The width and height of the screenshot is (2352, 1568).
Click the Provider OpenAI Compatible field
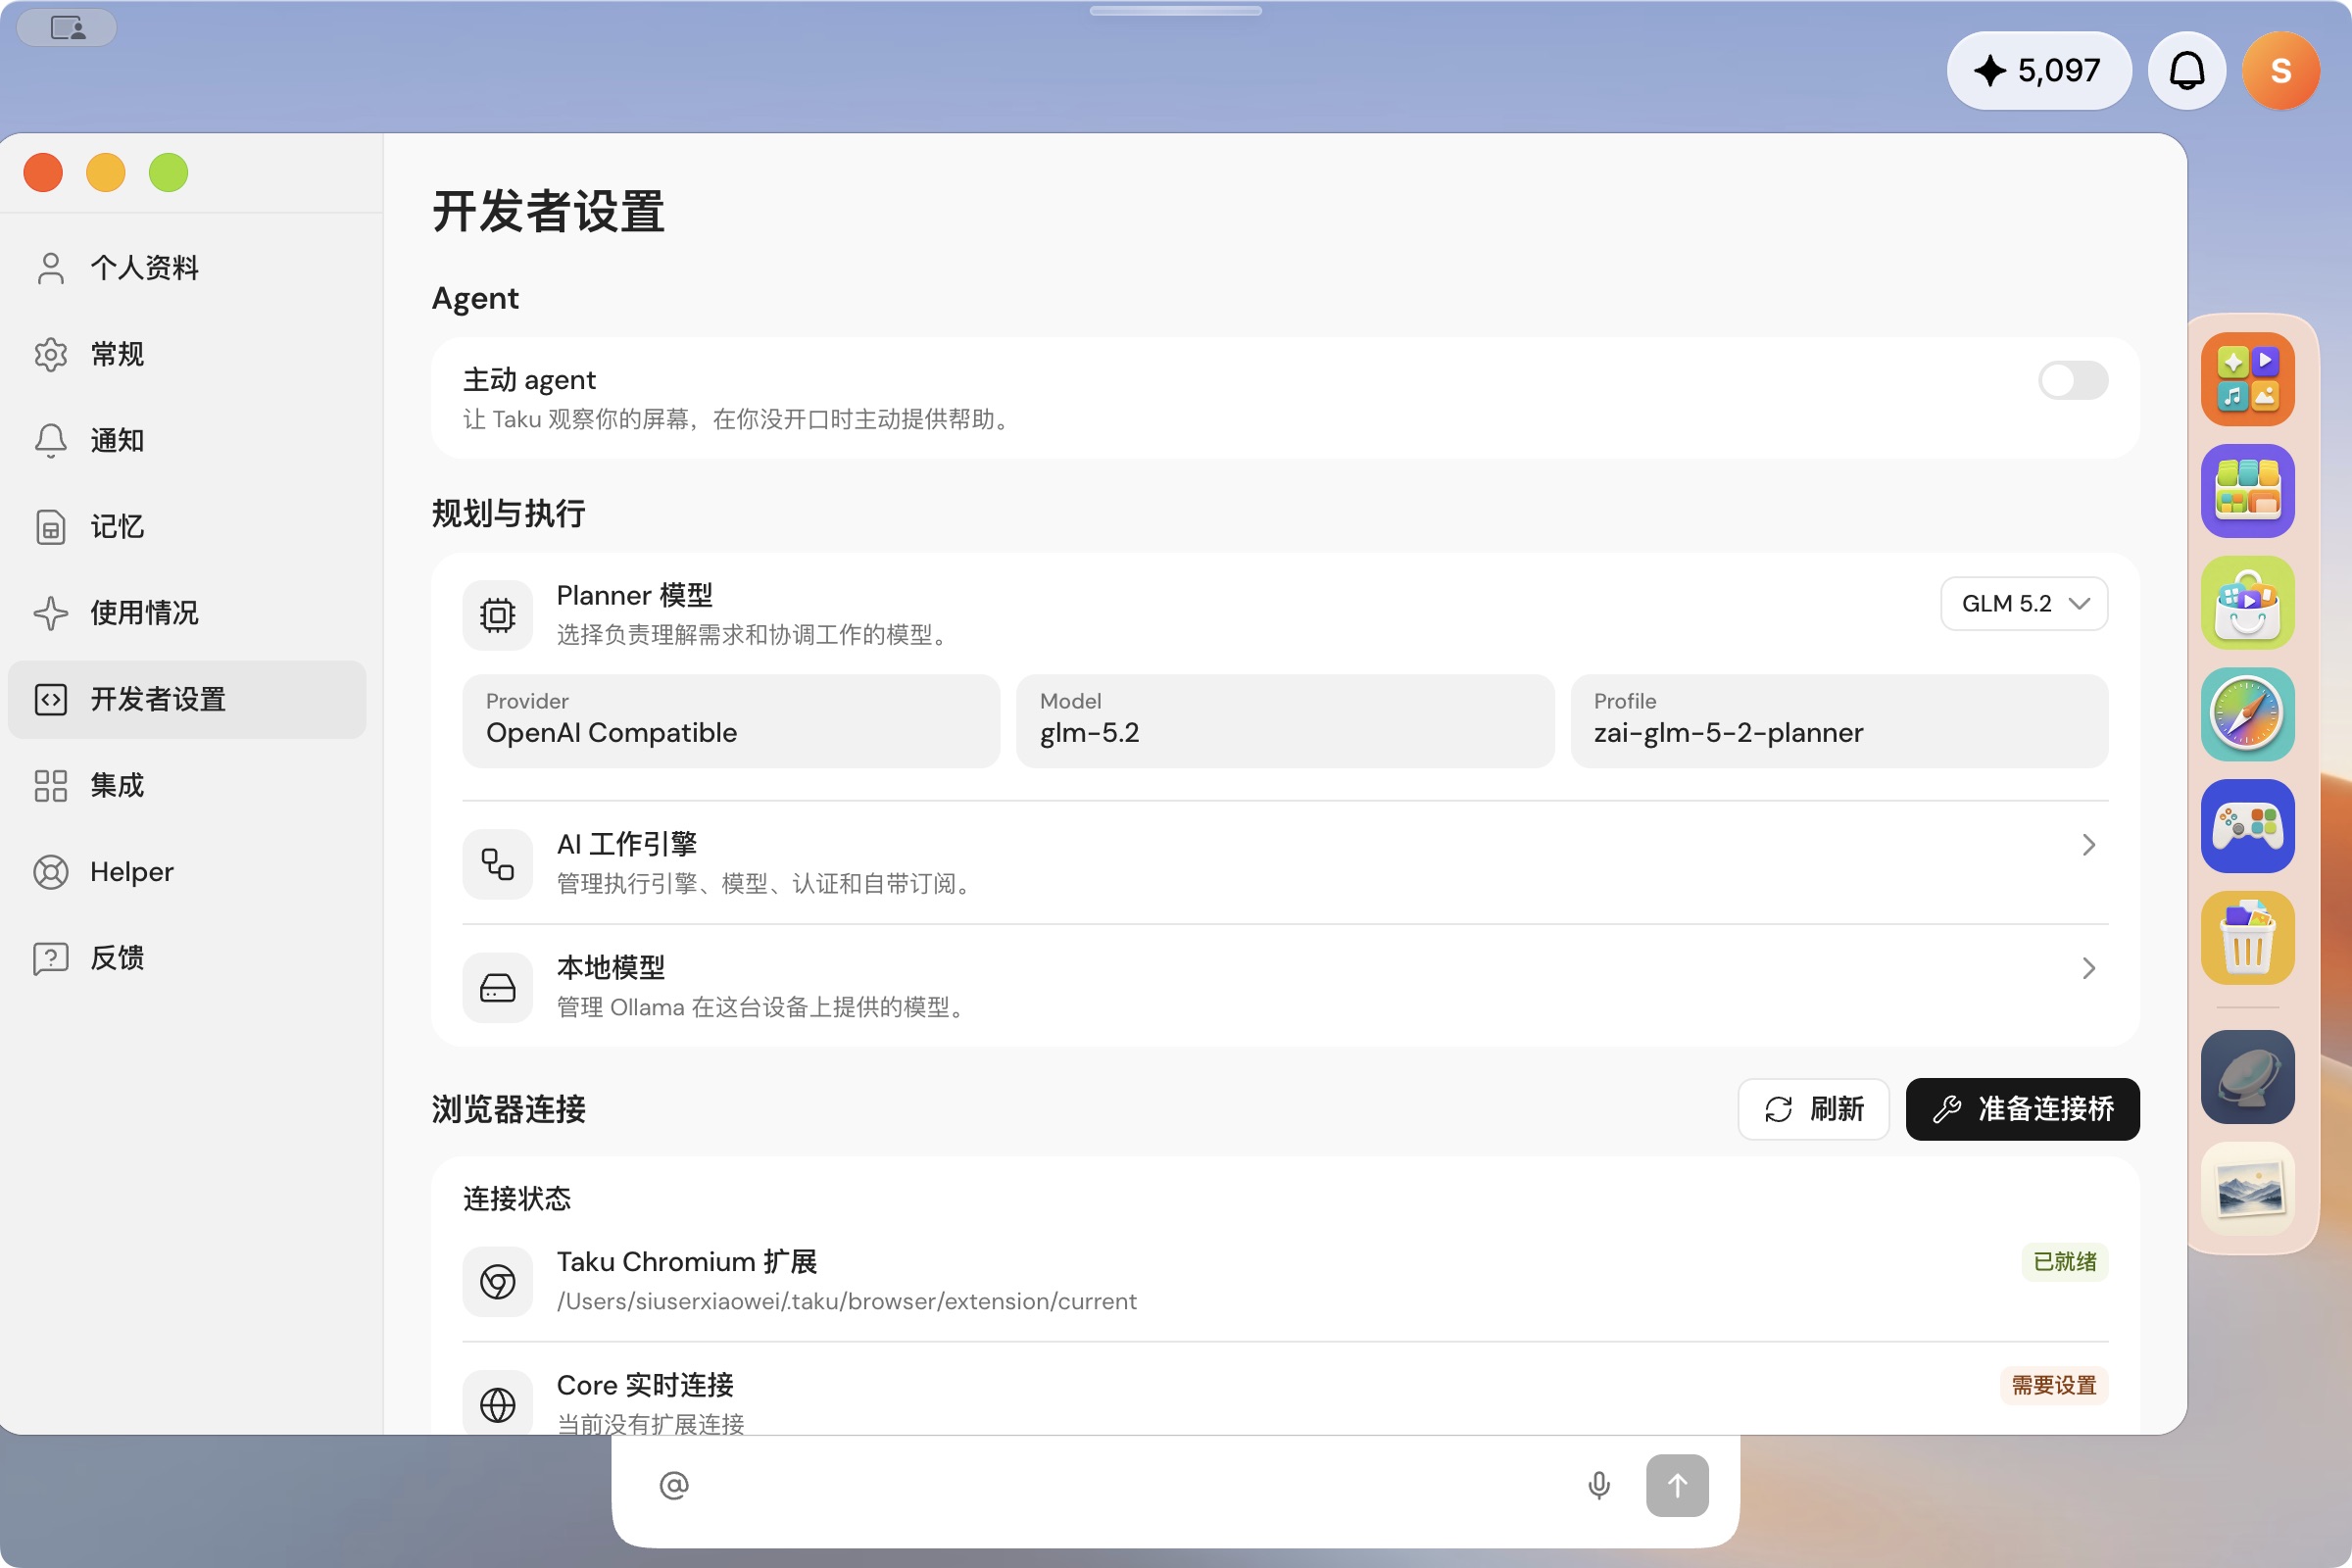point(731,721)
